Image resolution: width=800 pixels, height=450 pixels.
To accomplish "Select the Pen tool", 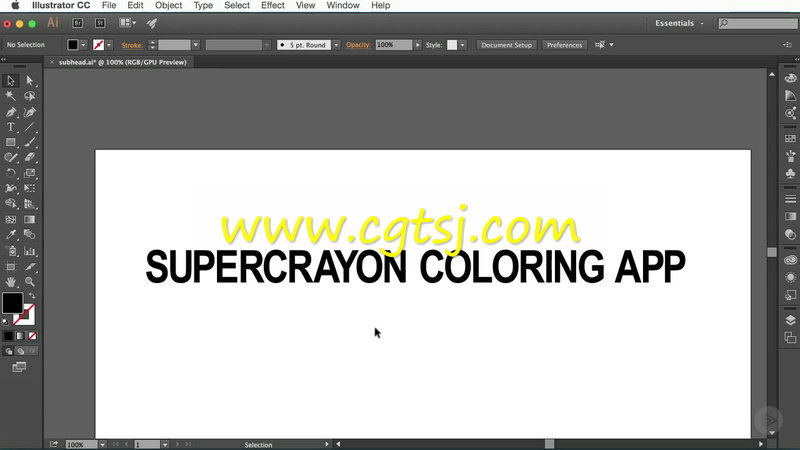I will coord(11,112).
